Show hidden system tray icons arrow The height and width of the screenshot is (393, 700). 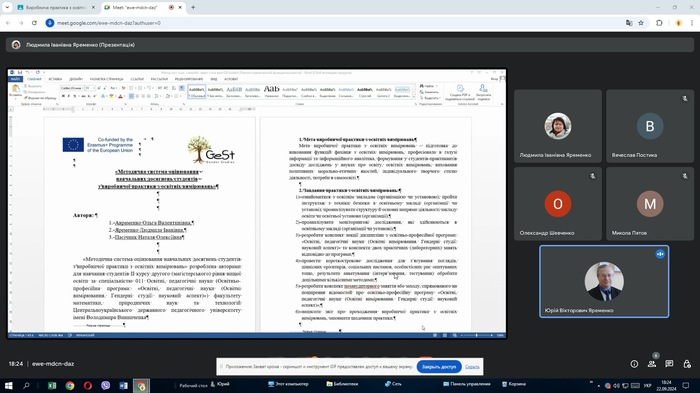(x=599, y=385)
